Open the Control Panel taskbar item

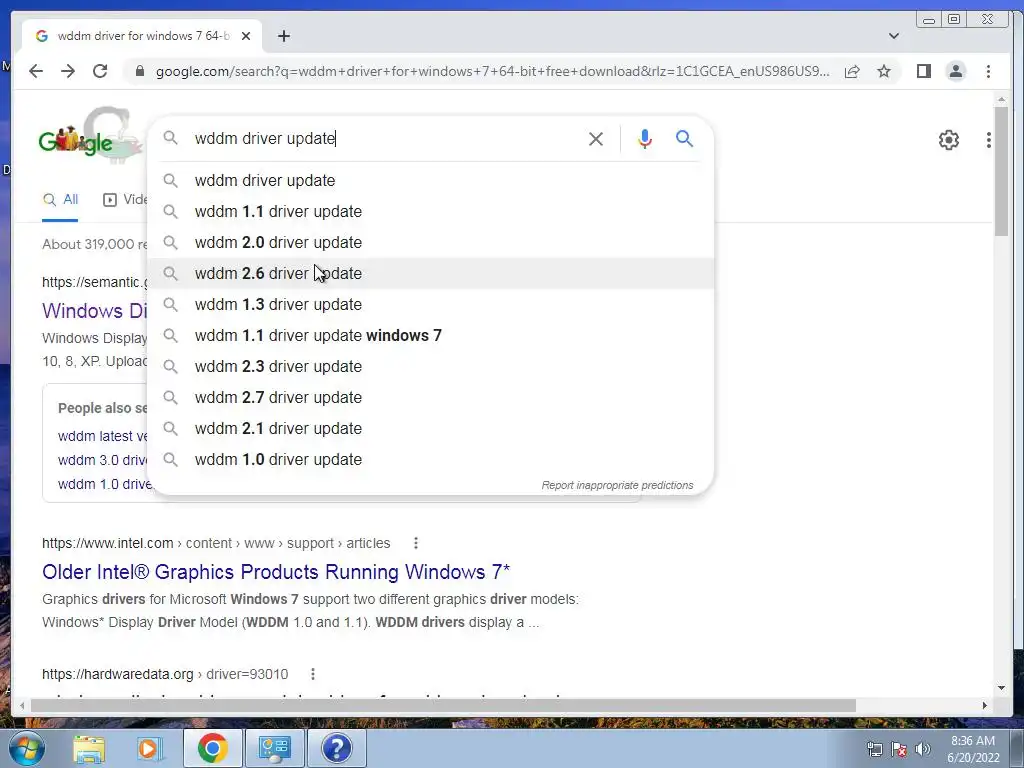point(274,748)
